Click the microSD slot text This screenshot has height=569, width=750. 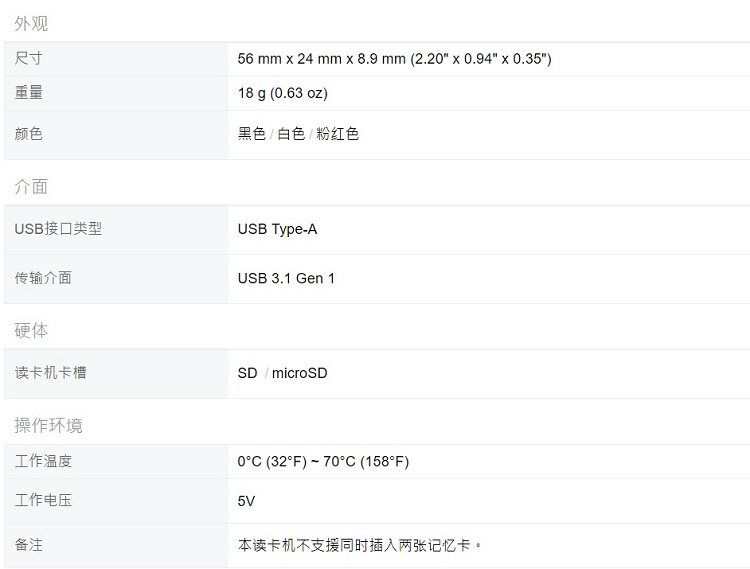(299, 373)
